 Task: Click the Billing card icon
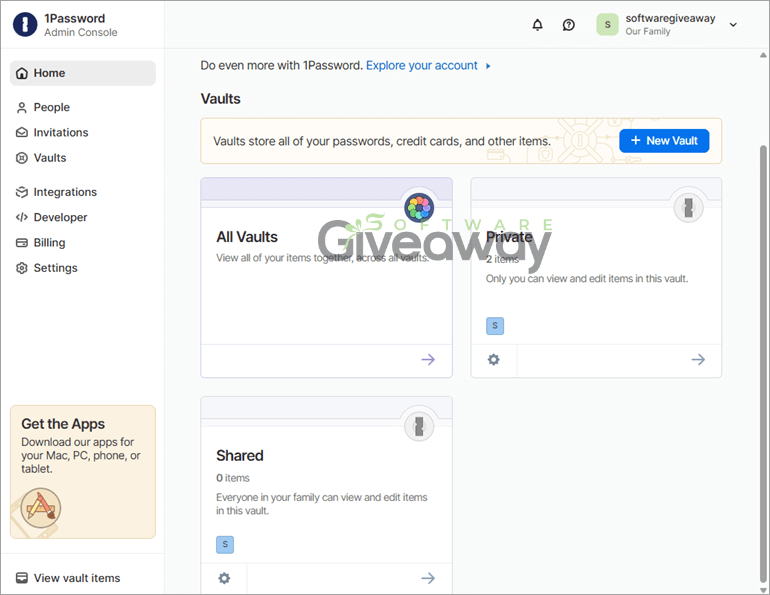pos(22,243)
